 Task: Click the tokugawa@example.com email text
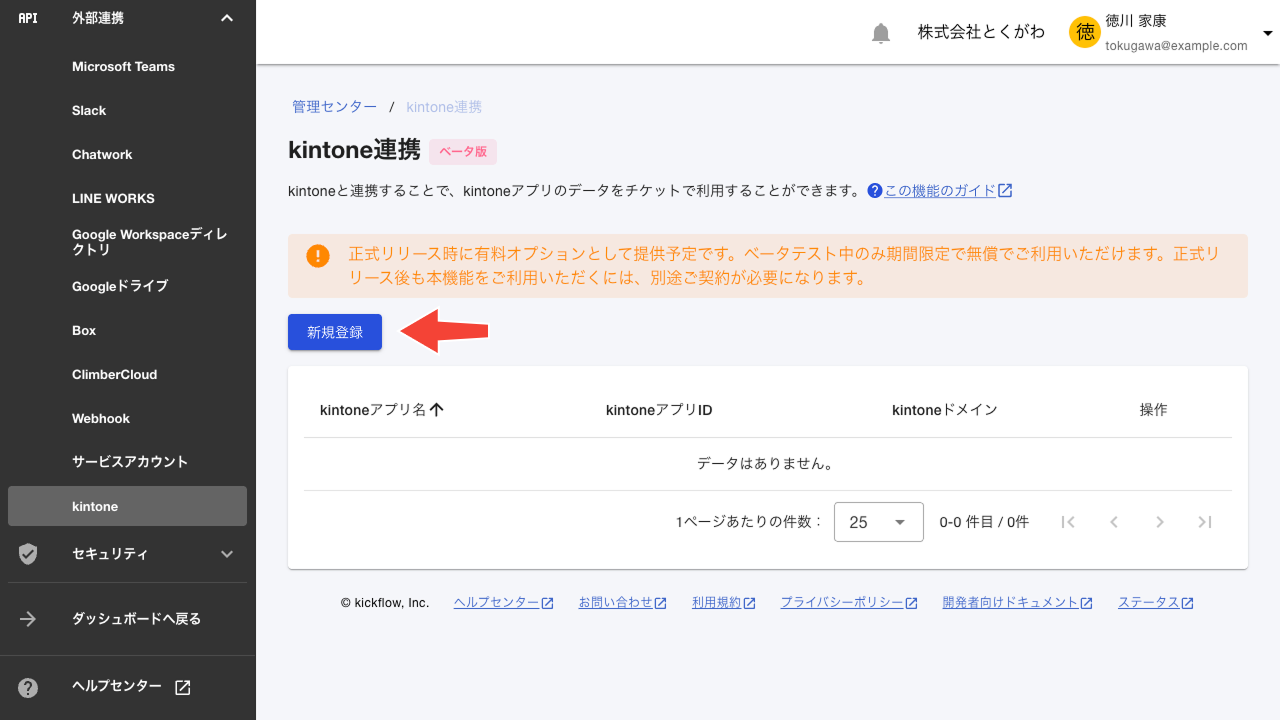point(1176,46)
